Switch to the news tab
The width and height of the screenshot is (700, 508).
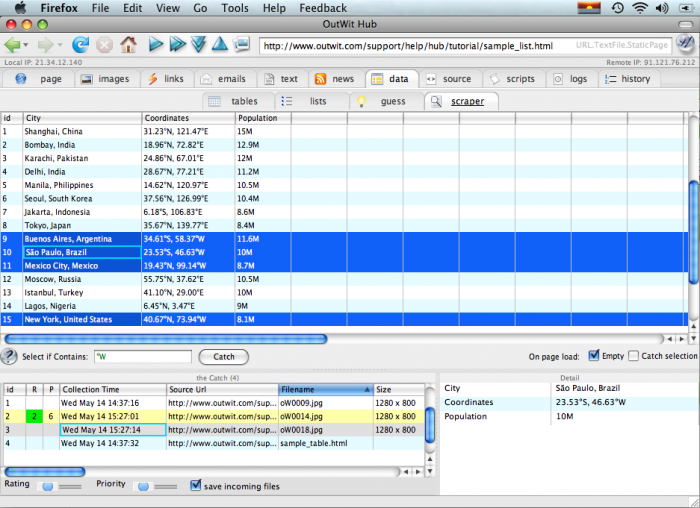pos(336,79)
